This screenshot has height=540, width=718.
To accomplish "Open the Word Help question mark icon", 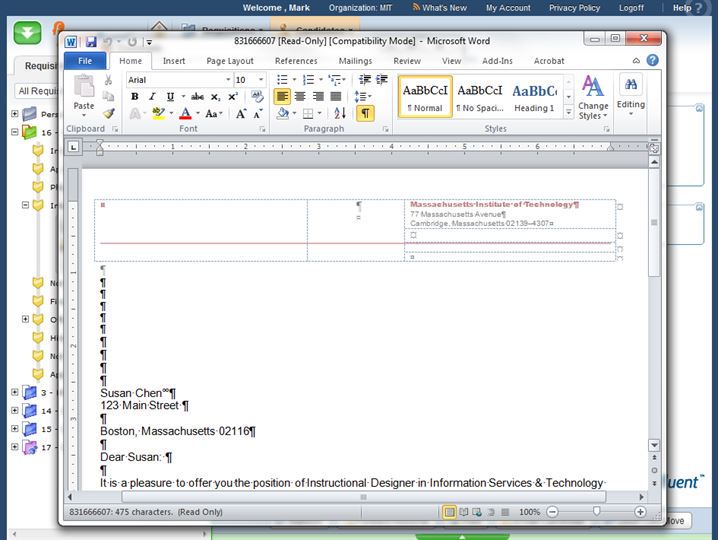I will point(652,61).
